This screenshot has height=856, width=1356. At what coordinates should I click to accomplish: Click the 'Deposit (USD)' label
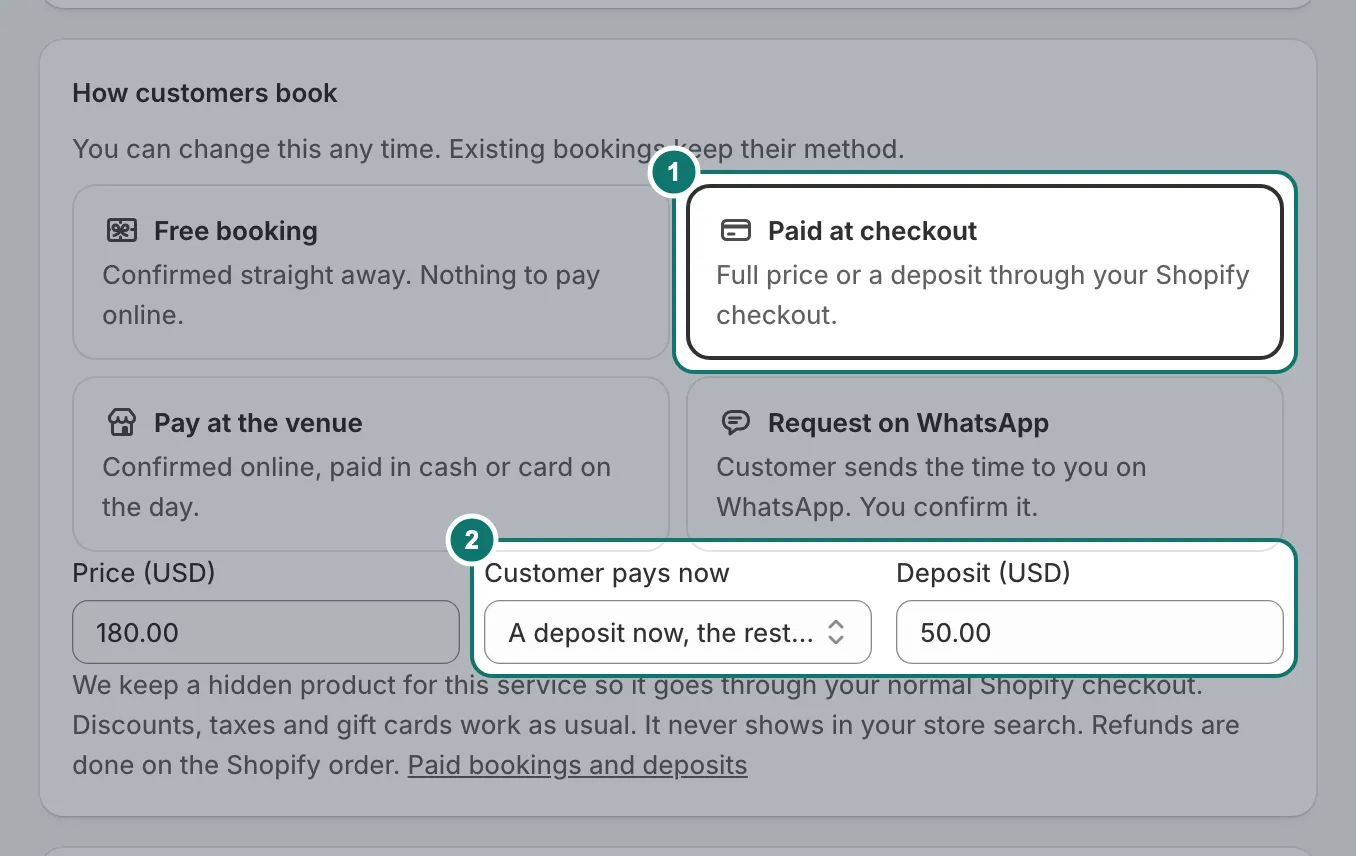[983, 574]
